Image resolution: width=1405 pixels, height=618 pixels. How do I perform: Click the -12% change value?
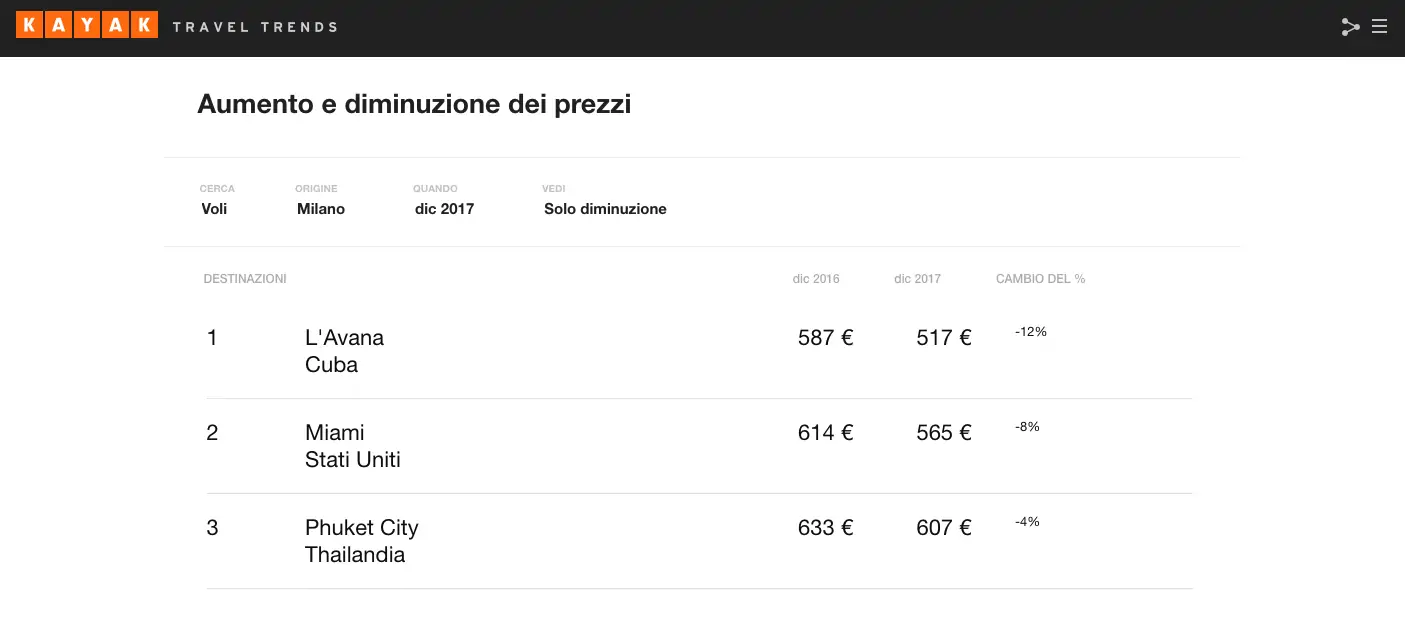(1030, 332)
